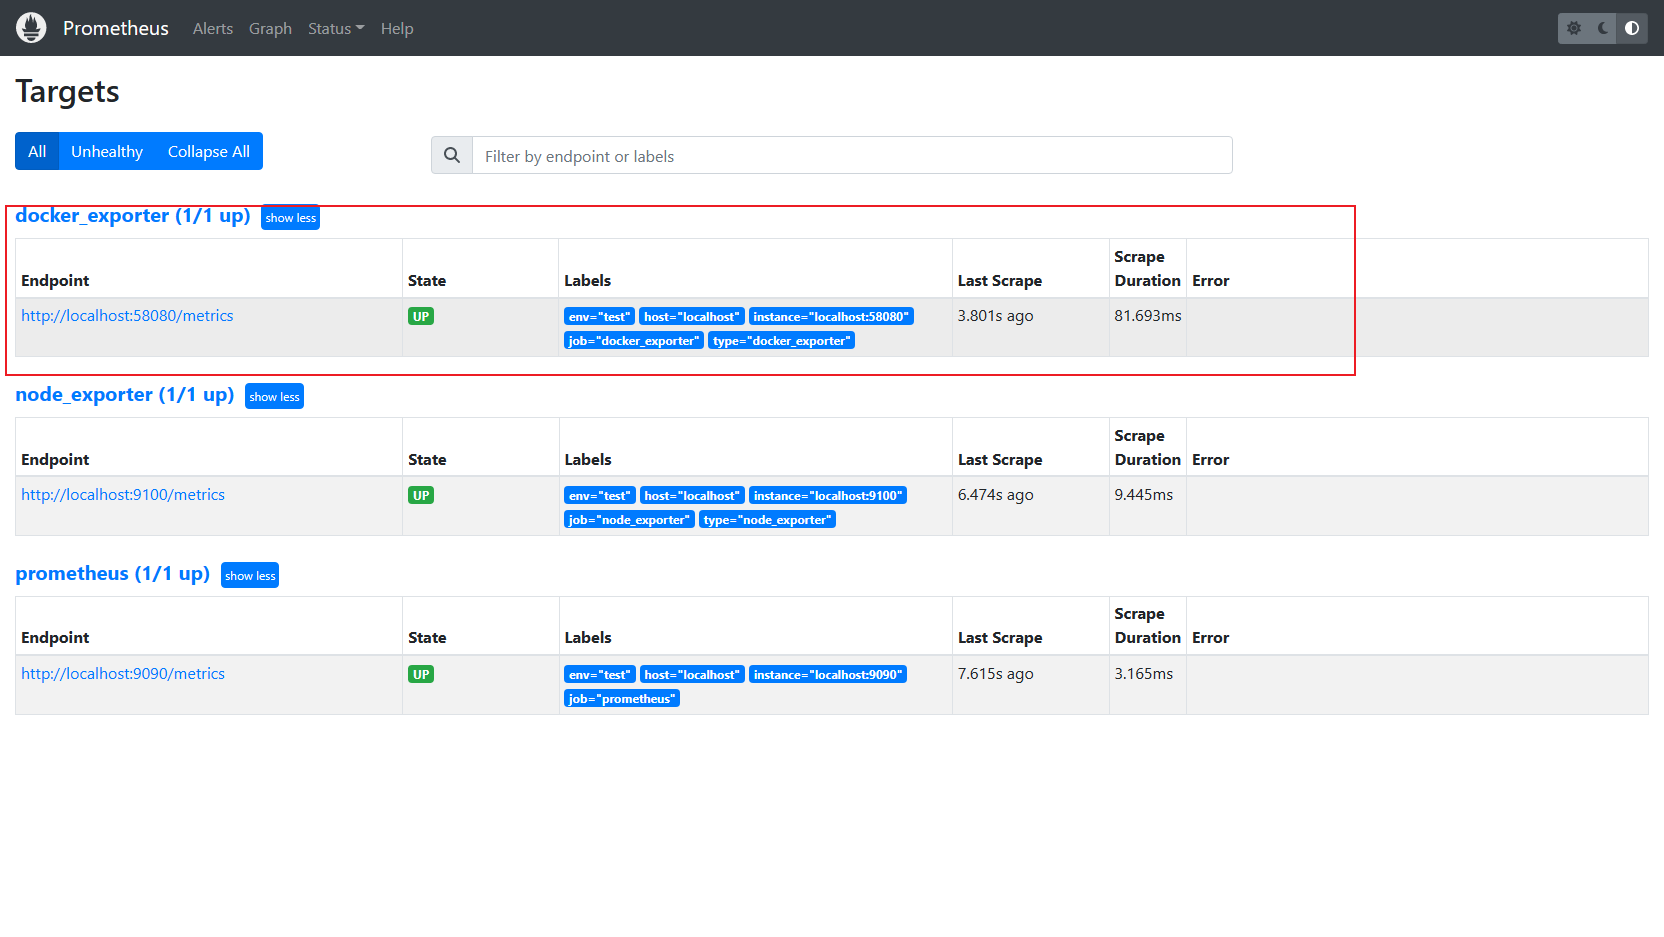Viewport: 1664px width, 937px height.
Task: Open the Prometheus home link
Action: pos(116,28)
